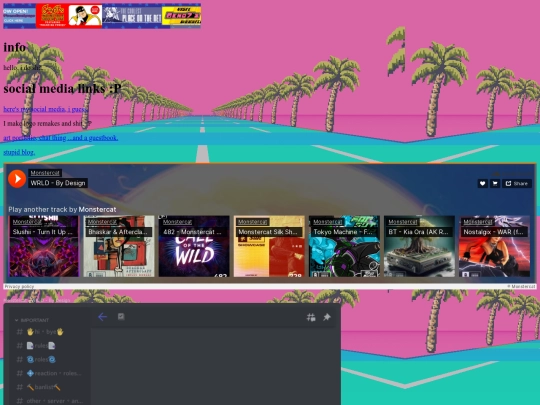The image size is (540, 405).
Task: Select the 482 - Monstercat Call of the Wild thumbnail
Action: point(194,246)
